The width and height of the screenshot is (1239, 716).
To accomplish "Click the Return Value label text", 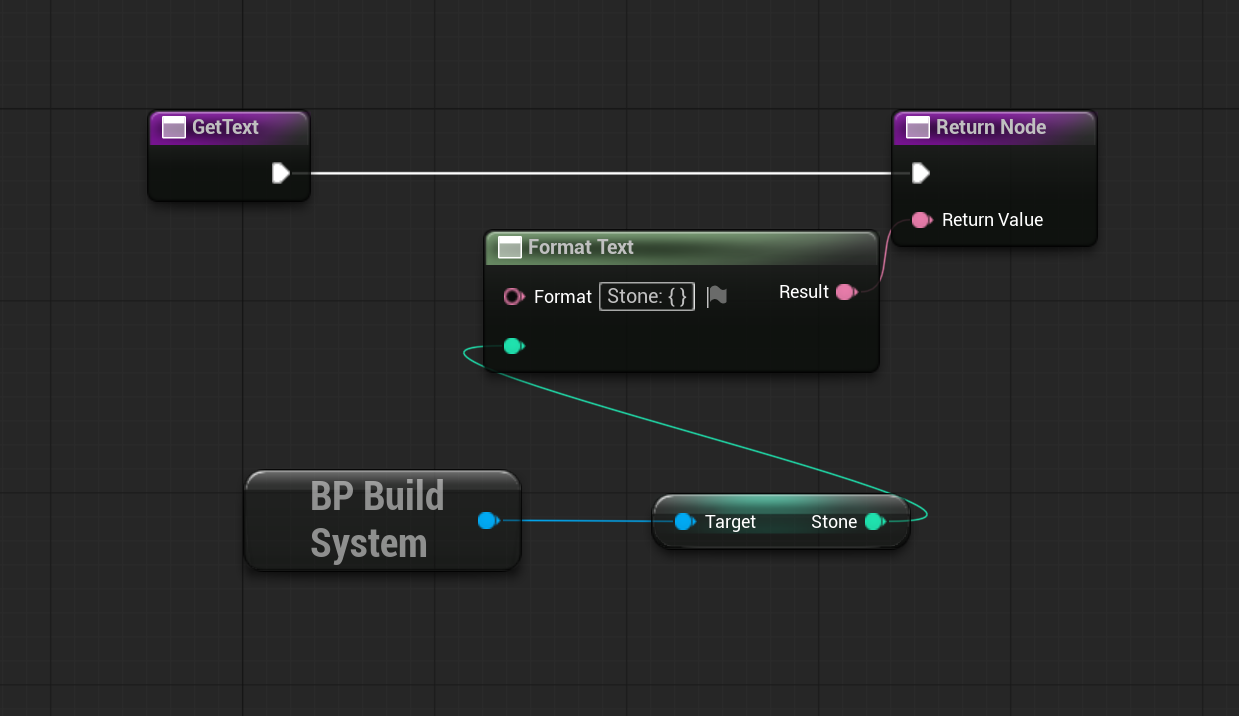I will 992,220.
